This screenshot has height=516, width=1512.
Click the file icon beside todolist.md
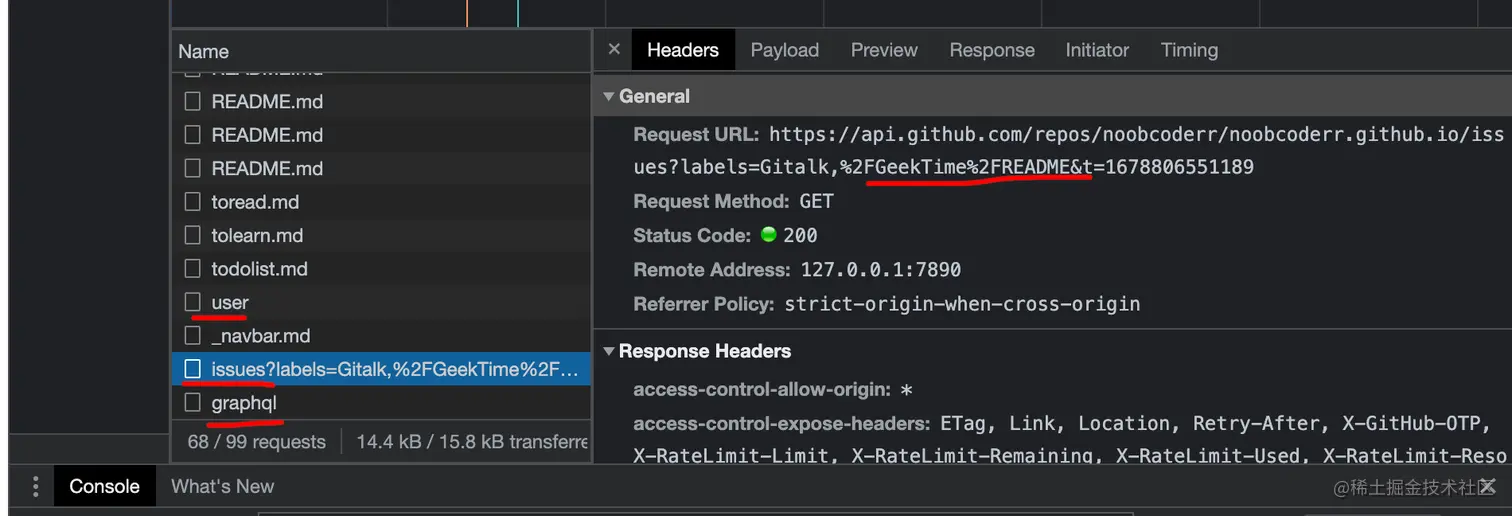pyautogui.click(x=193, y=269)
